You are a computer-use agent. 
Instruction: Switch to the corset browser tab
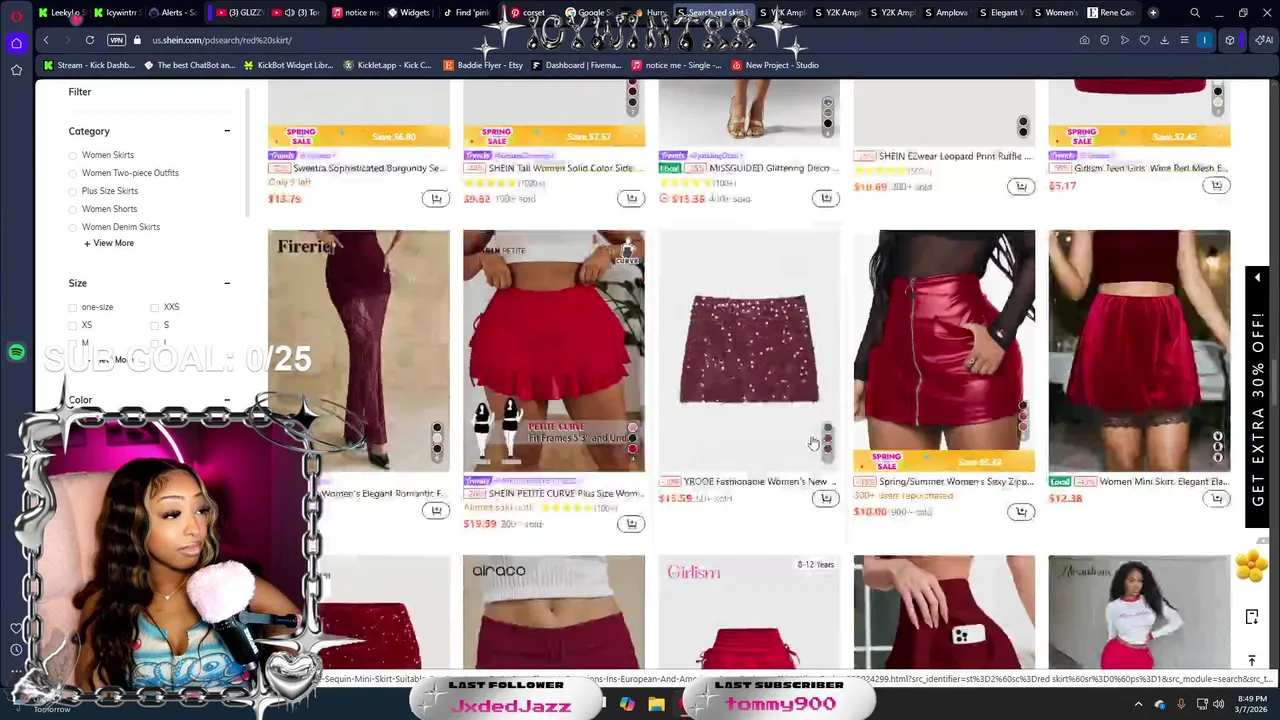527,13
